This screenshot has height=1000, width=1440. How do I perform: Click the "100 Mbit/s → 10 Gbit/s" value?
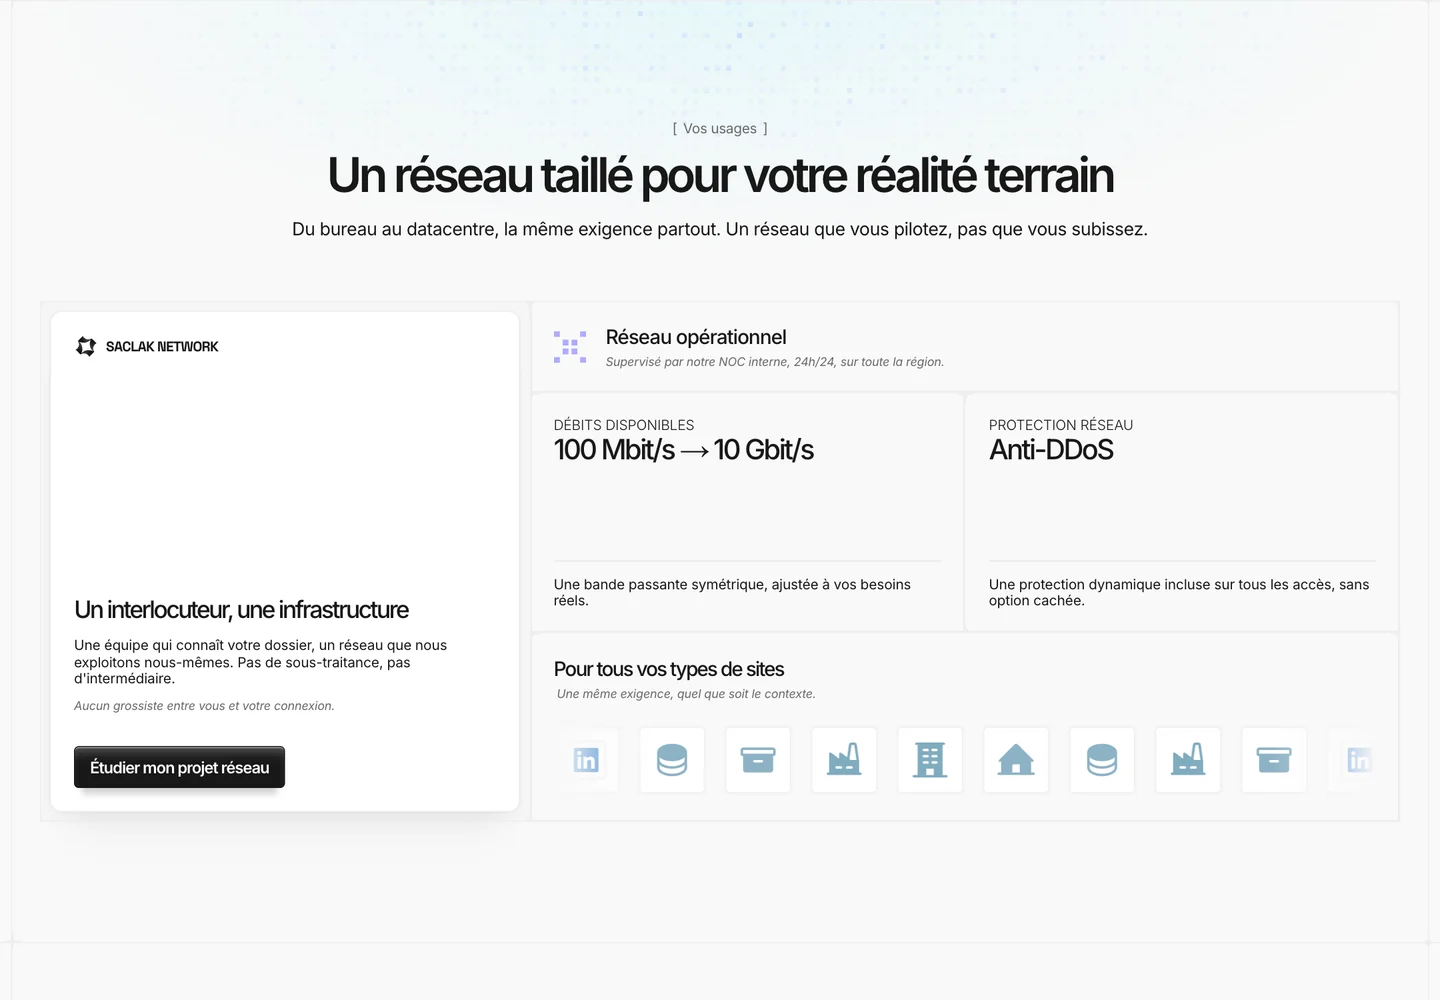click(x=684, y=450)
